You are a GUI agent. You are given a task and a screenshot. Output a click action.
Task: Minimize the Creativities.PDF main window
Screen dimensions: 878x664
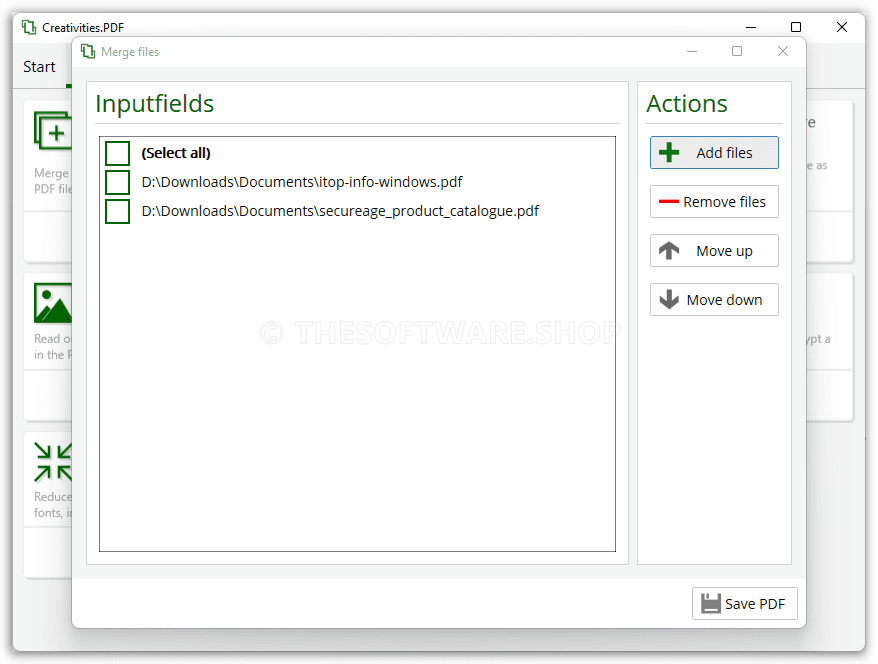[751, 27]
